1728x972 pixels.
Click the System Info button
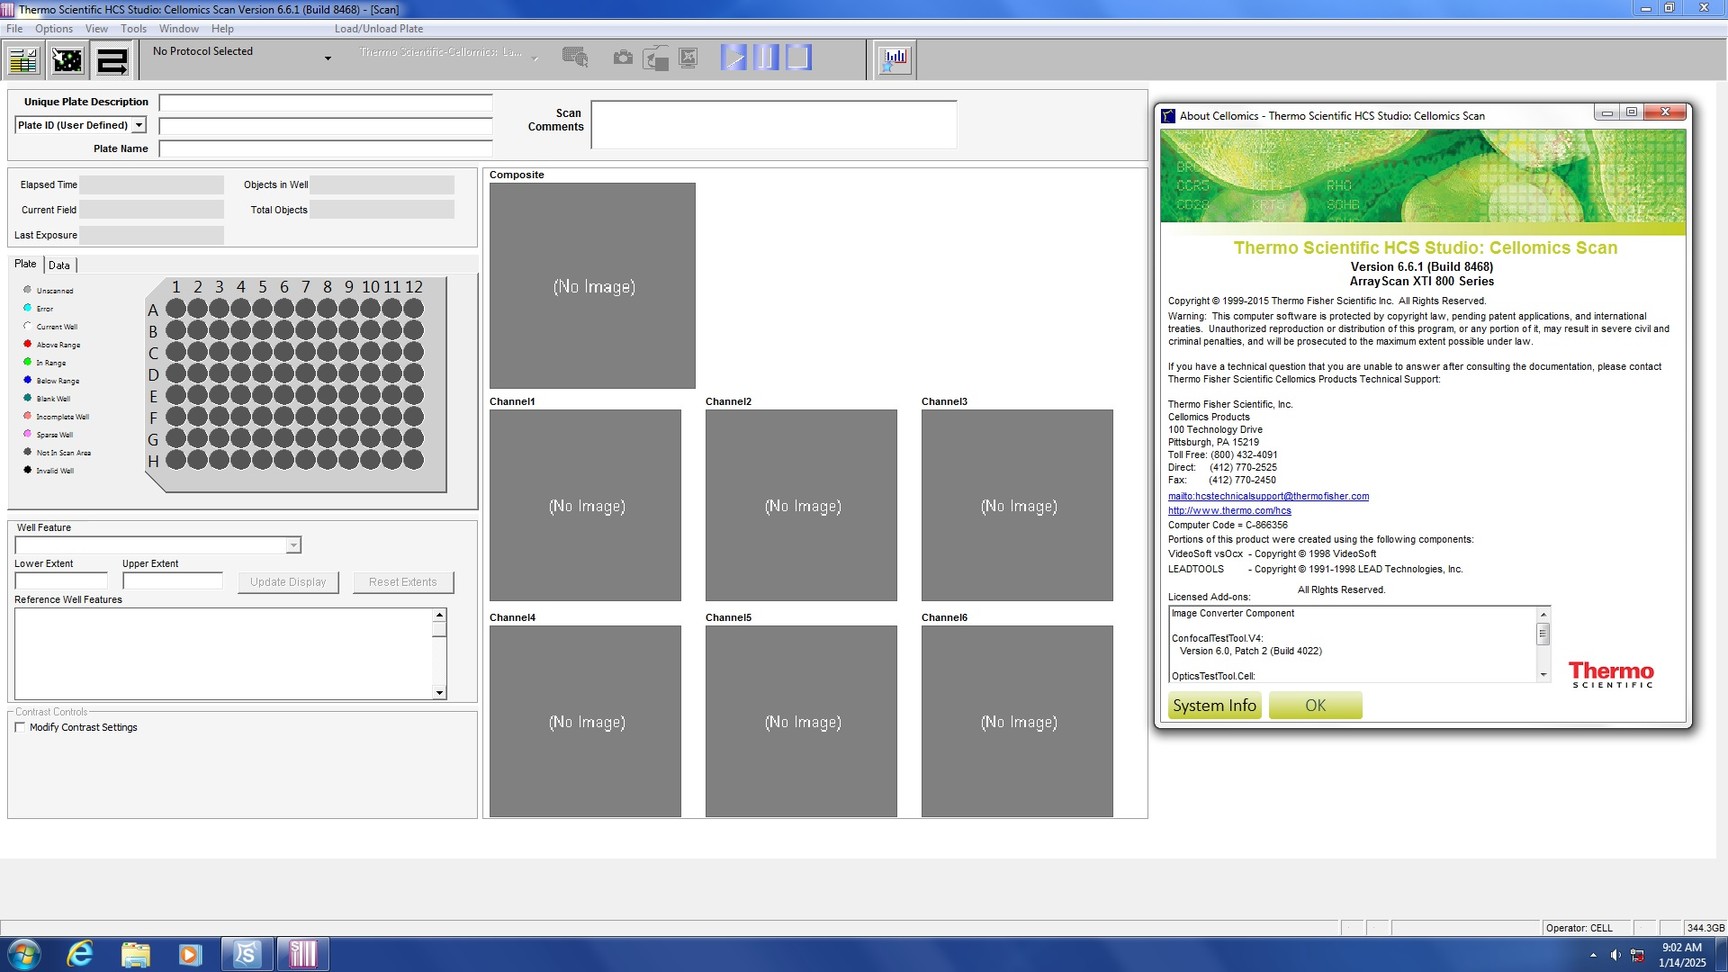1214,706
